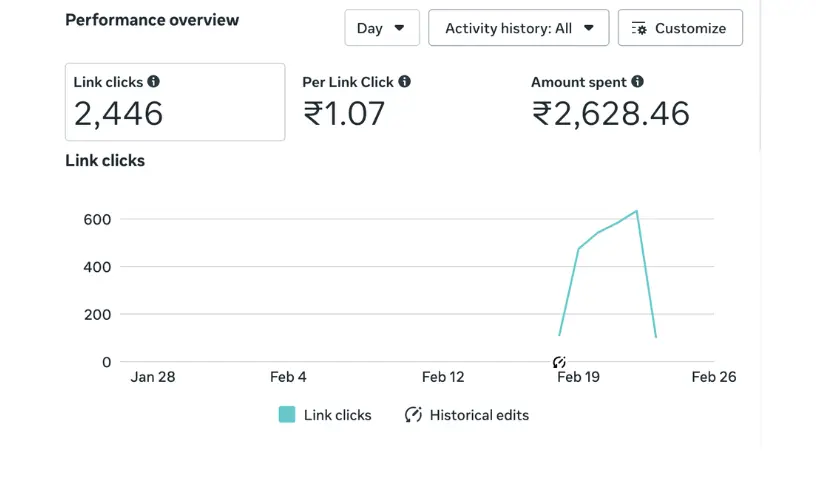The height and width of the screenshot is (500, 816).
Task: Click the Feb 19 date label
Action: click(578, 377)
